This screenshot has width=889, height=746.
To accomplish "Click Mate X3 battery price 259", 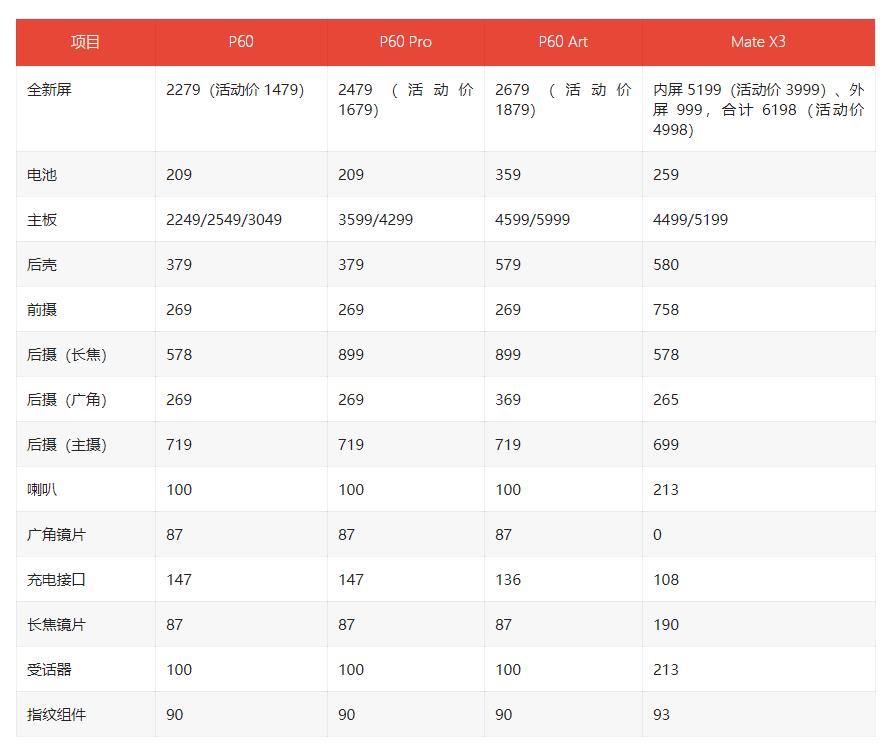I will (x=666, y=175).
